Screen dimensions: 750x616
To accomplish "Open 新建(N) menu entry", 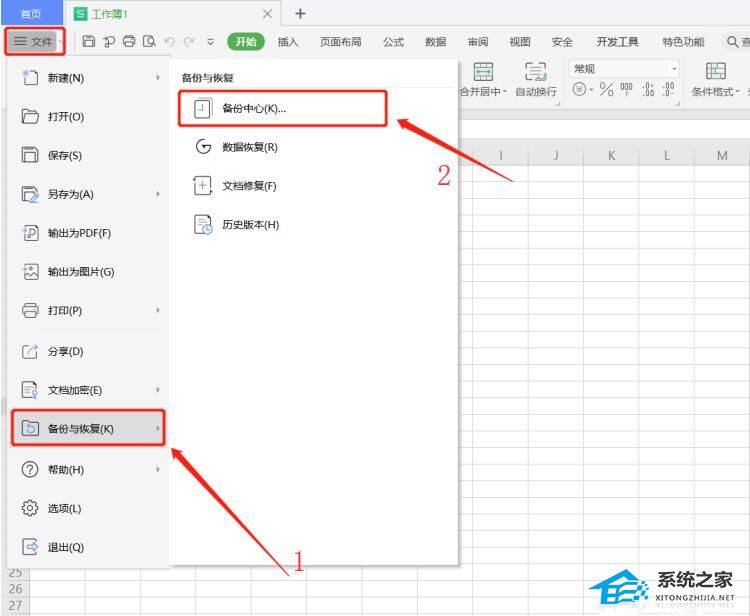I will click(88, 77).
